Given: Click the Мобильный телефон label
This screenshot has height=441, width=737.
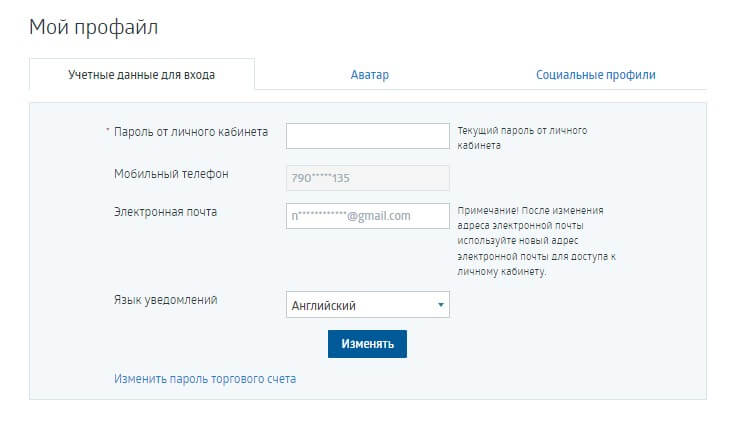Looking at the screenshot, I should coord(171,174).
